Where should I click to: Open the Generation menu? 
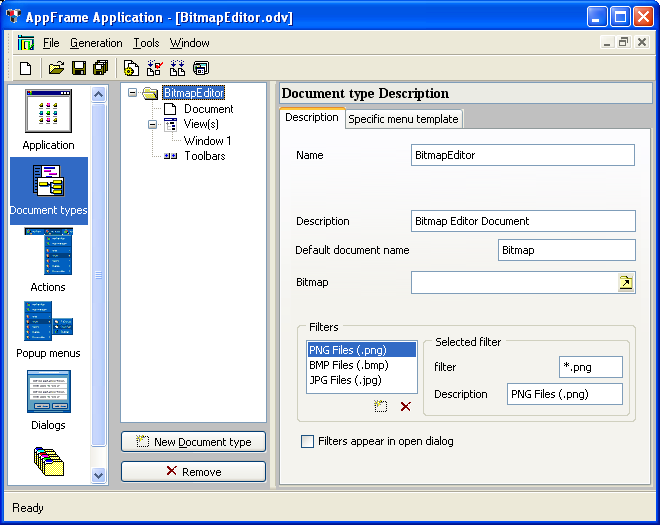pyautogui.click(x=96, y=43)
